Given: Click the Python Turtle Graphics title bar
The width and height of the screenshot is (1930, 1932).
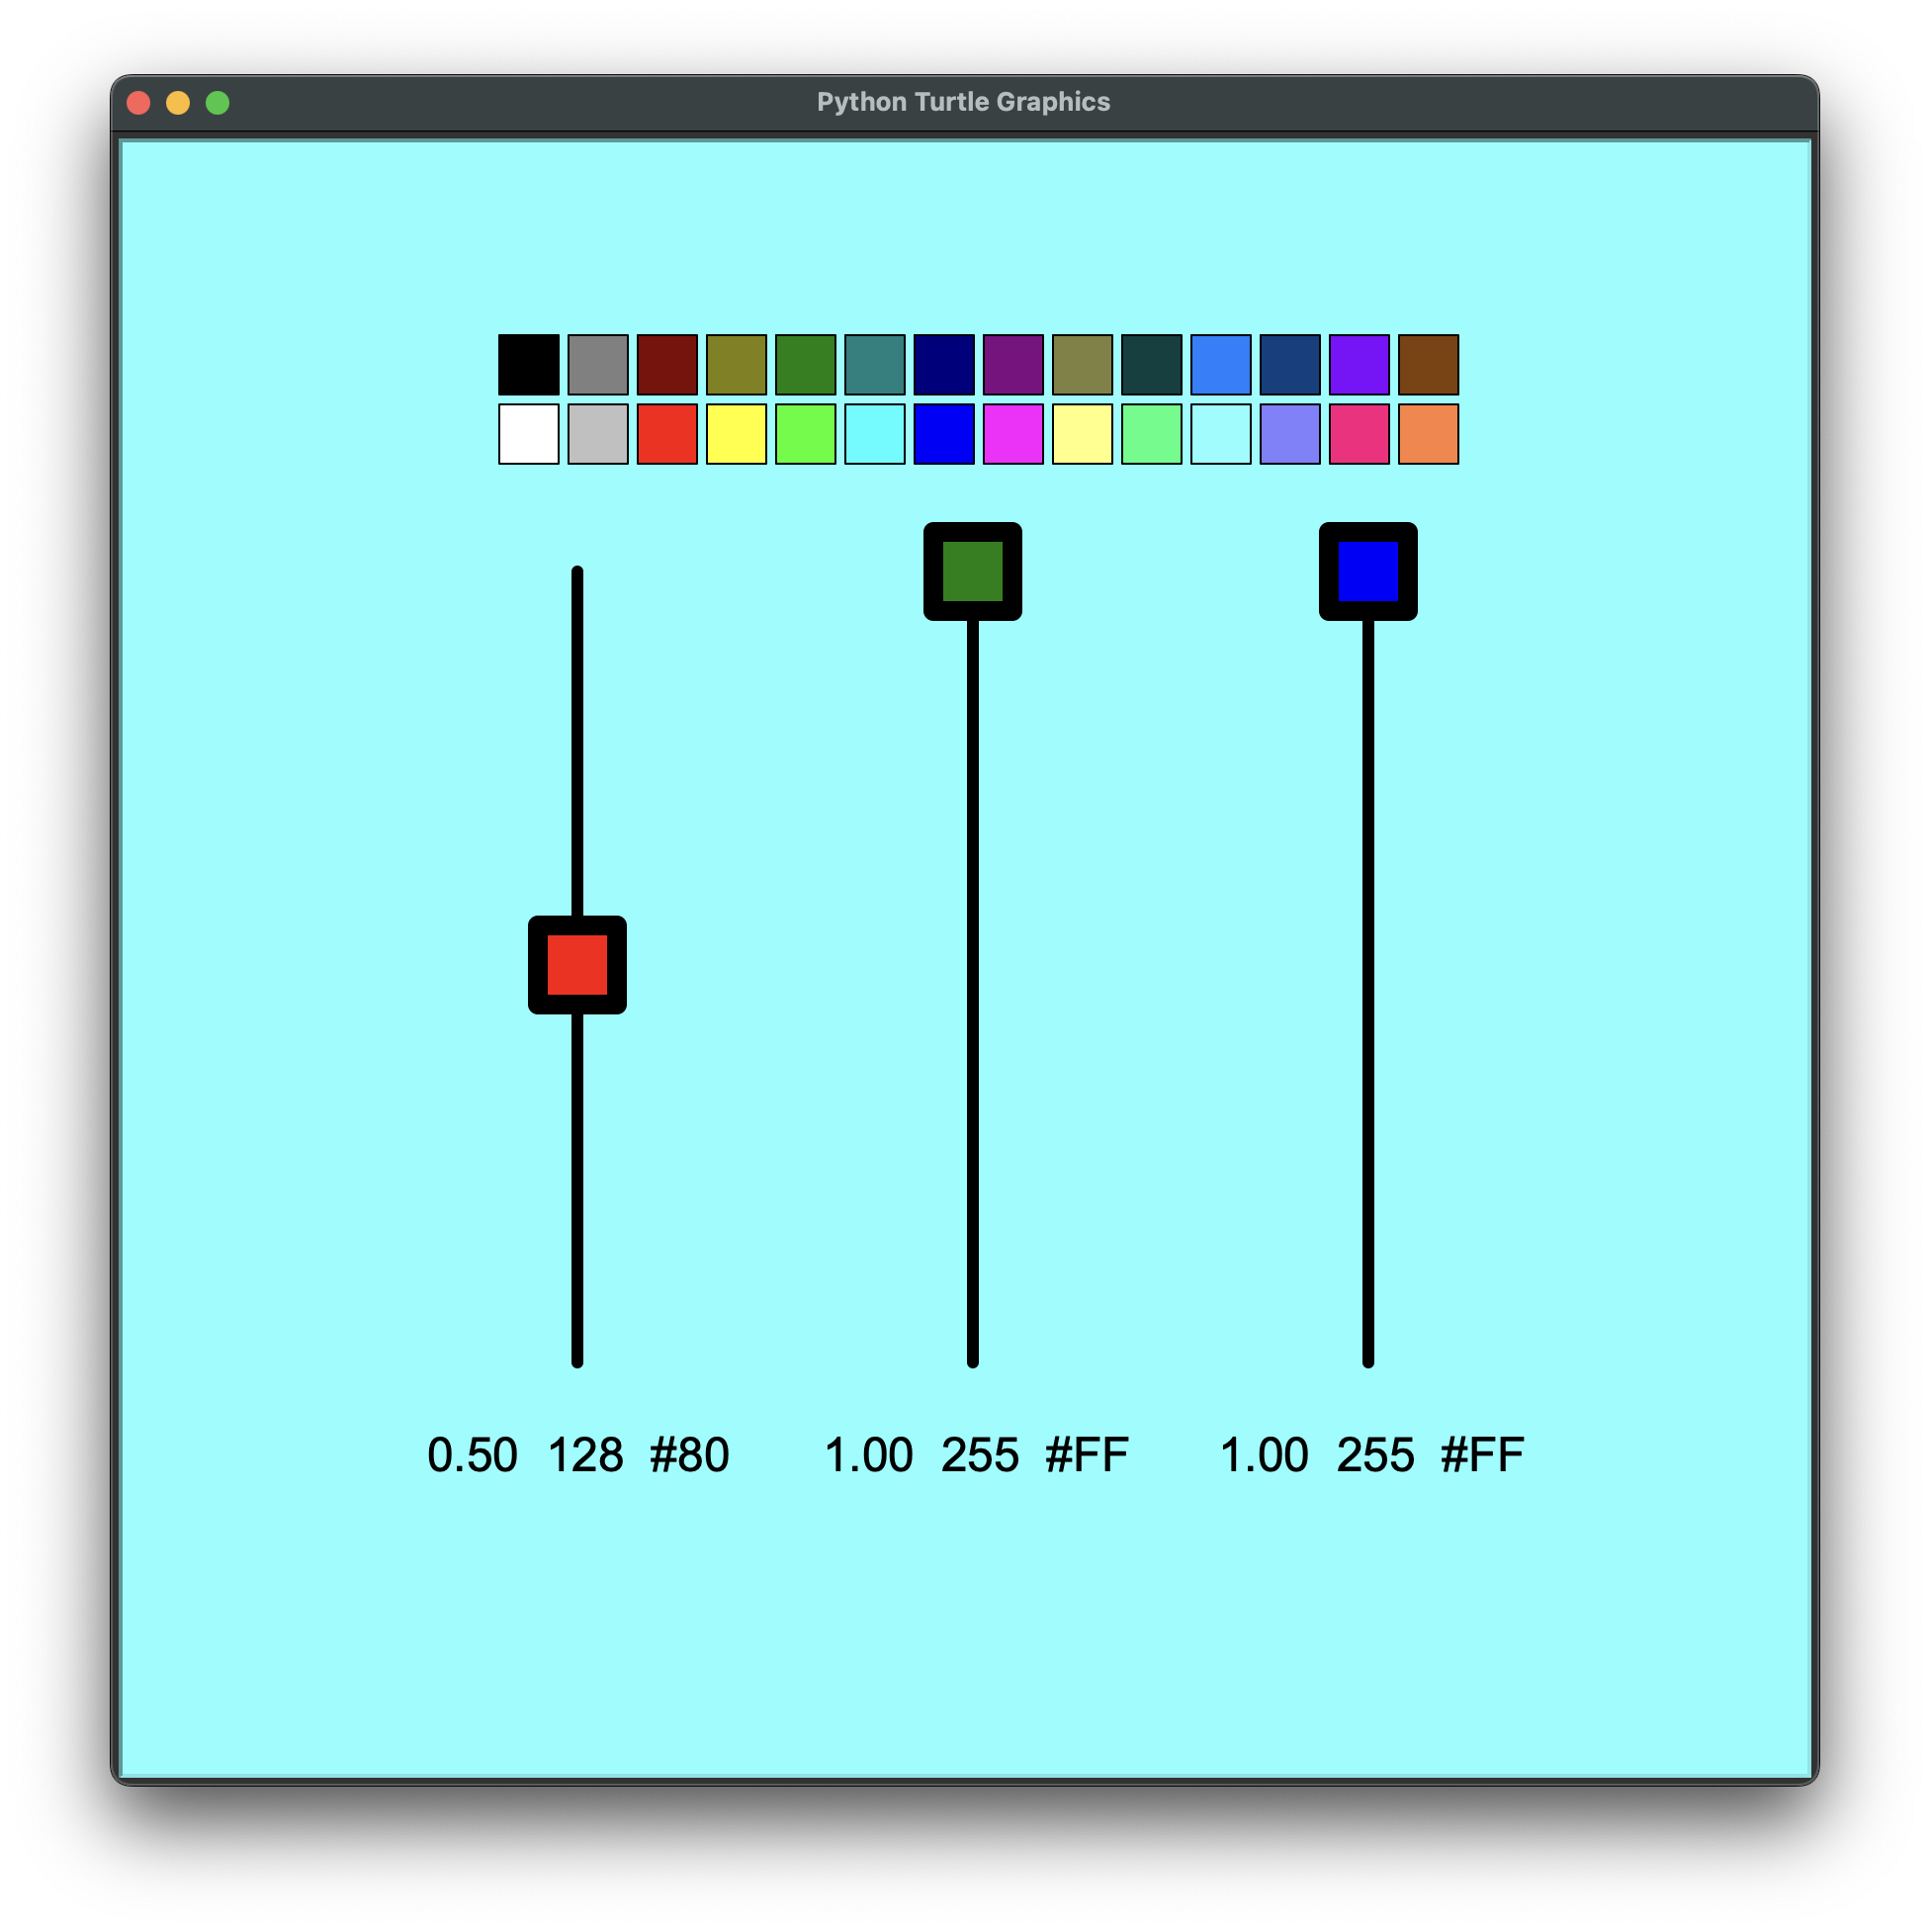Looking at the screenshot, I should (x=963, y=102).
